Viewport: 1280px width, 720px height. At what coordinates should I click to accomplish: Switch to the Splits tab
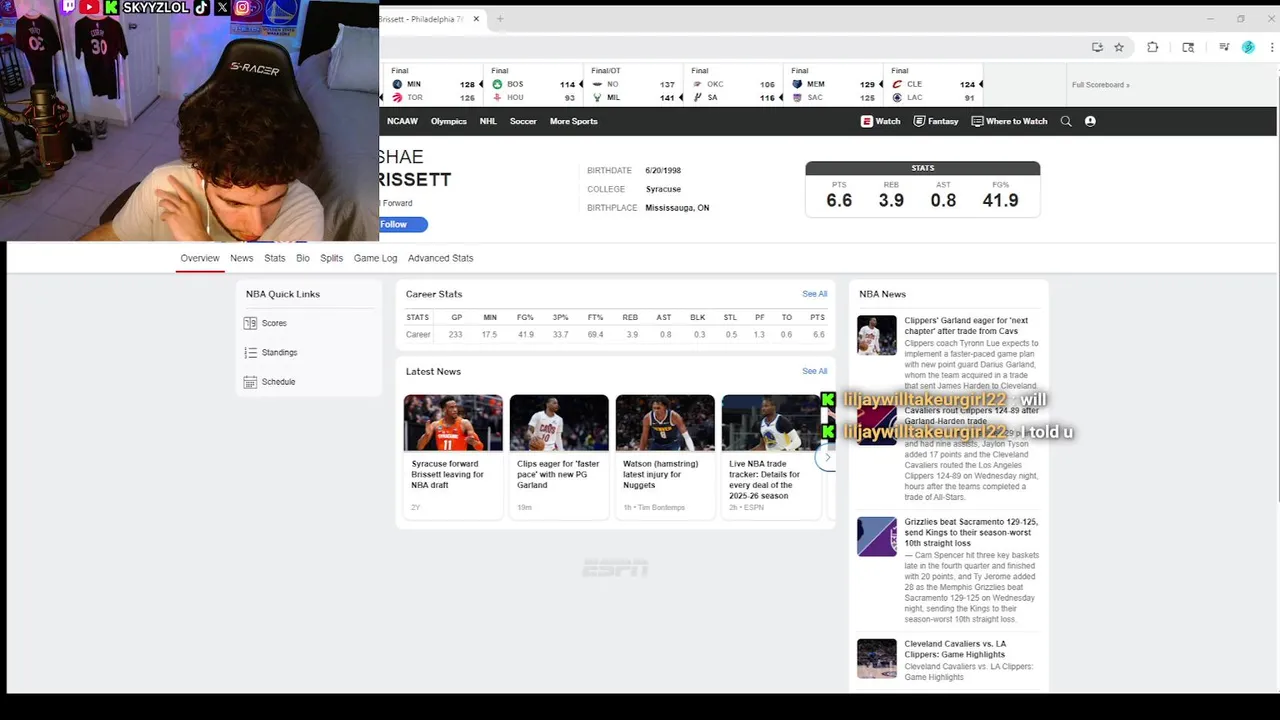click(332, 258)
